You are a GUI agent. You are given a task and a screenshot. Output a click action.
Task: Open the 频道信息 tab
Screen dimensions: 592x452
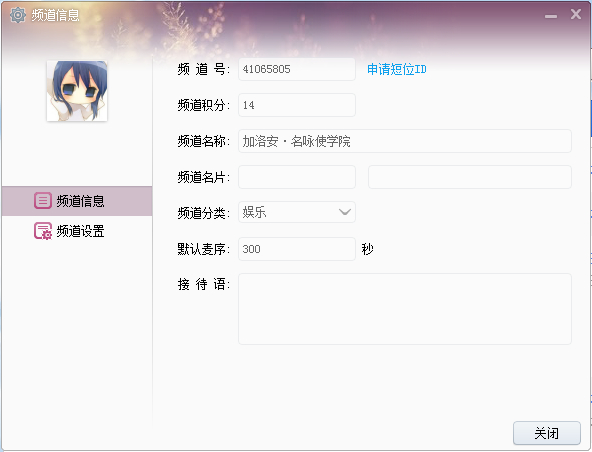(77, 201)
